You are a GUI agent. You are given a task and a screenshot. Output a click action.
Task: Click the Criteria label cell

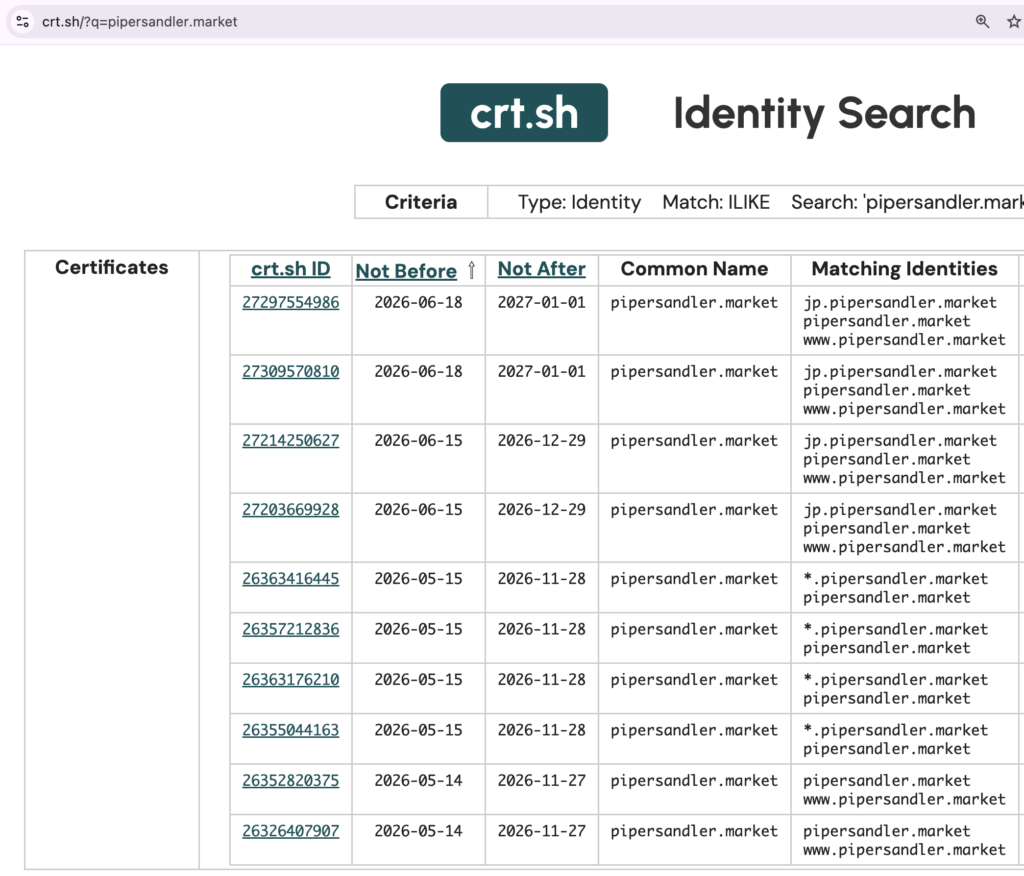click(421, 202)
